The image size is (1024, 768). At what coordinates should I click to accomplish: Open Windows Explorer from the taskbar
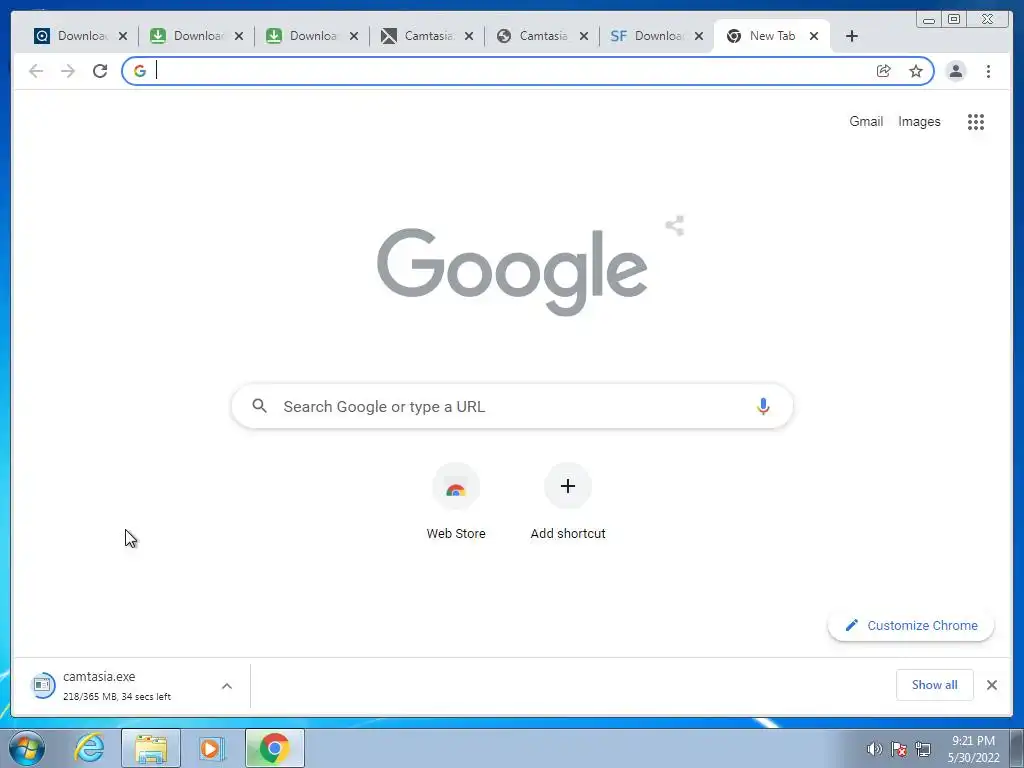click(151, 748)
